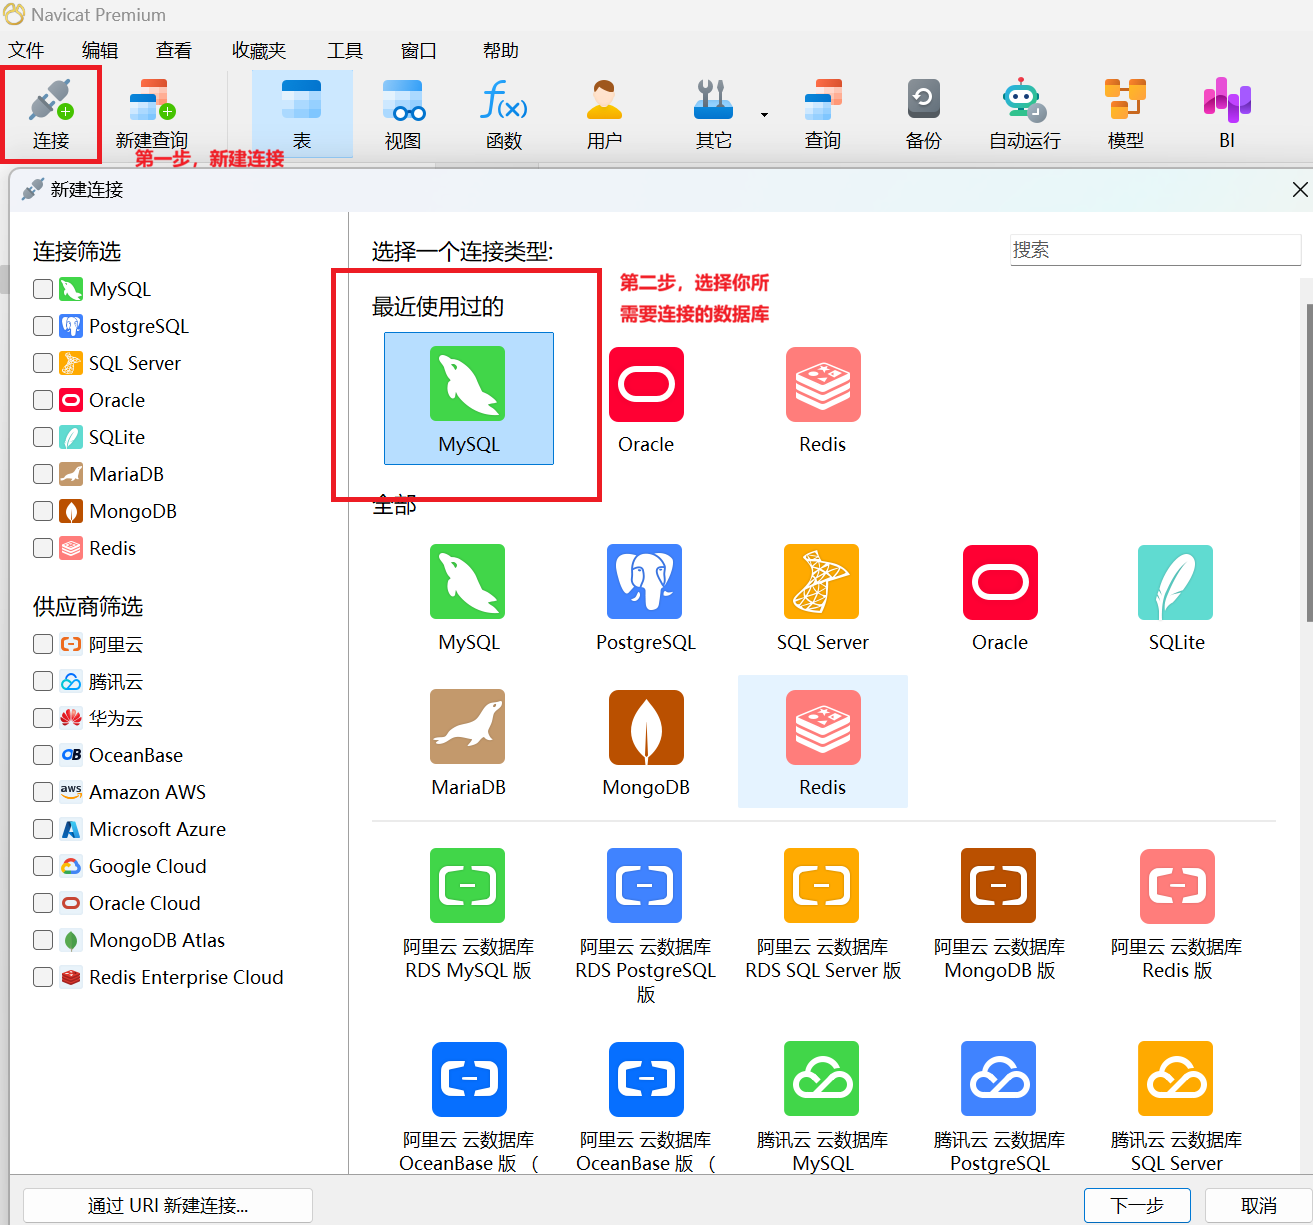Open the 查看 (View) menu
This screenshot has height=1225, width=1313.
point(174,50)
